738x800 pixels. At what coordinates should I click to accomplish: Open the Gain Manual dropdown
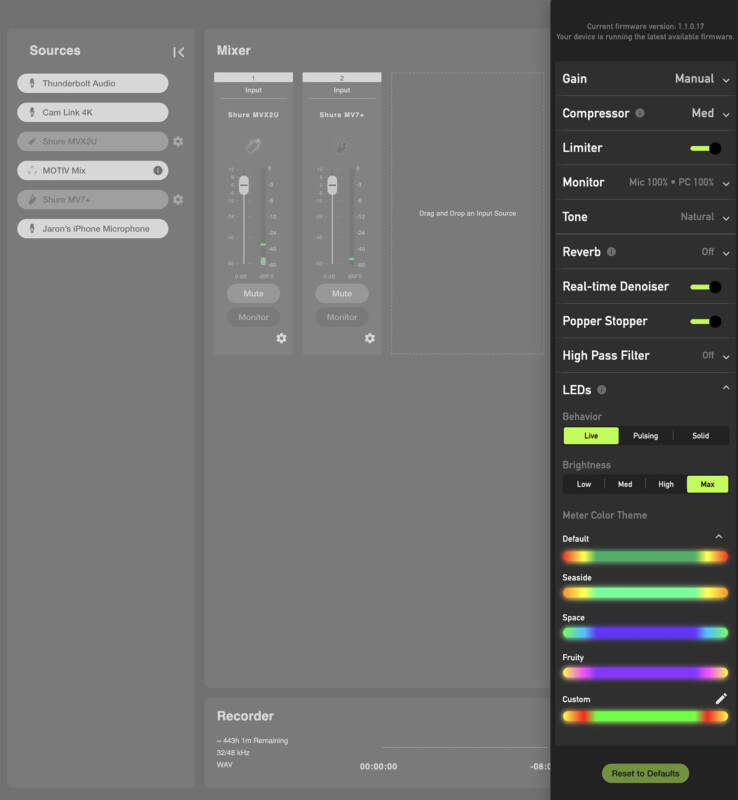pos(702,79)
